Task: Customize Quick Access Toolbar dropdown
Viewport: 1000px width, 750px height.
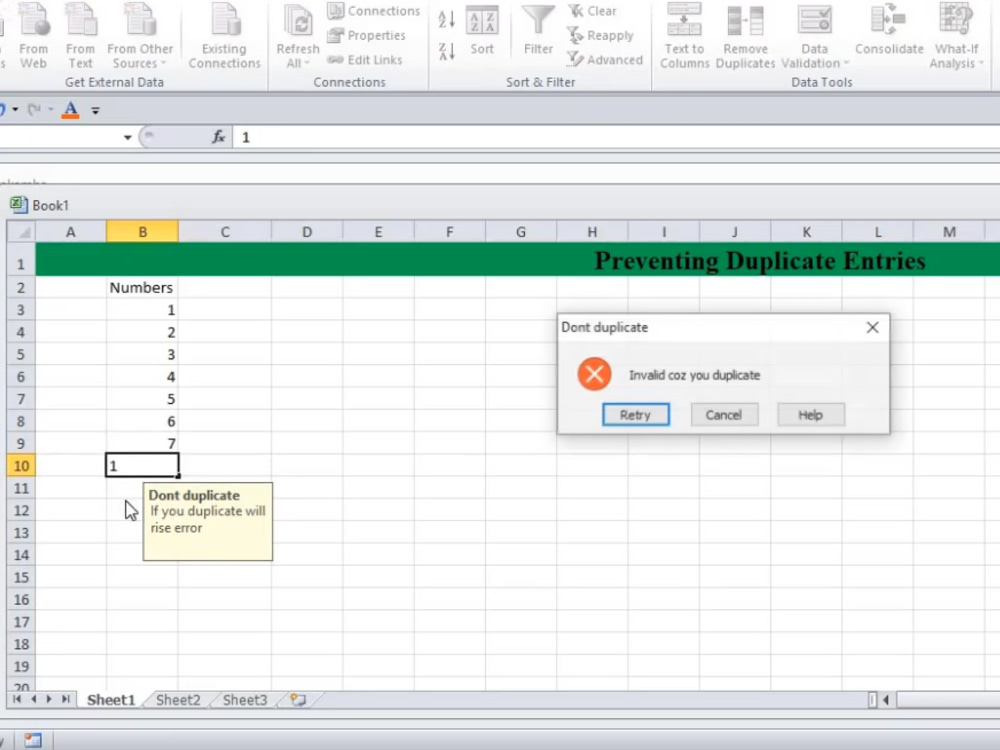Action: coord(95,110)
